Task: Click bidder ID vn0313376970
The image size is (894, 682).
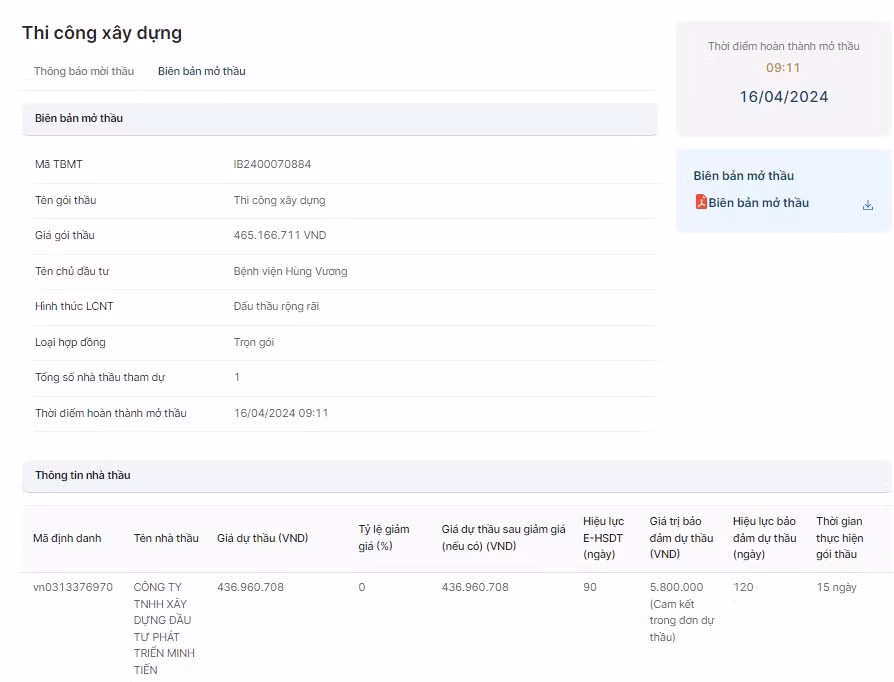Action: [73, 587]
